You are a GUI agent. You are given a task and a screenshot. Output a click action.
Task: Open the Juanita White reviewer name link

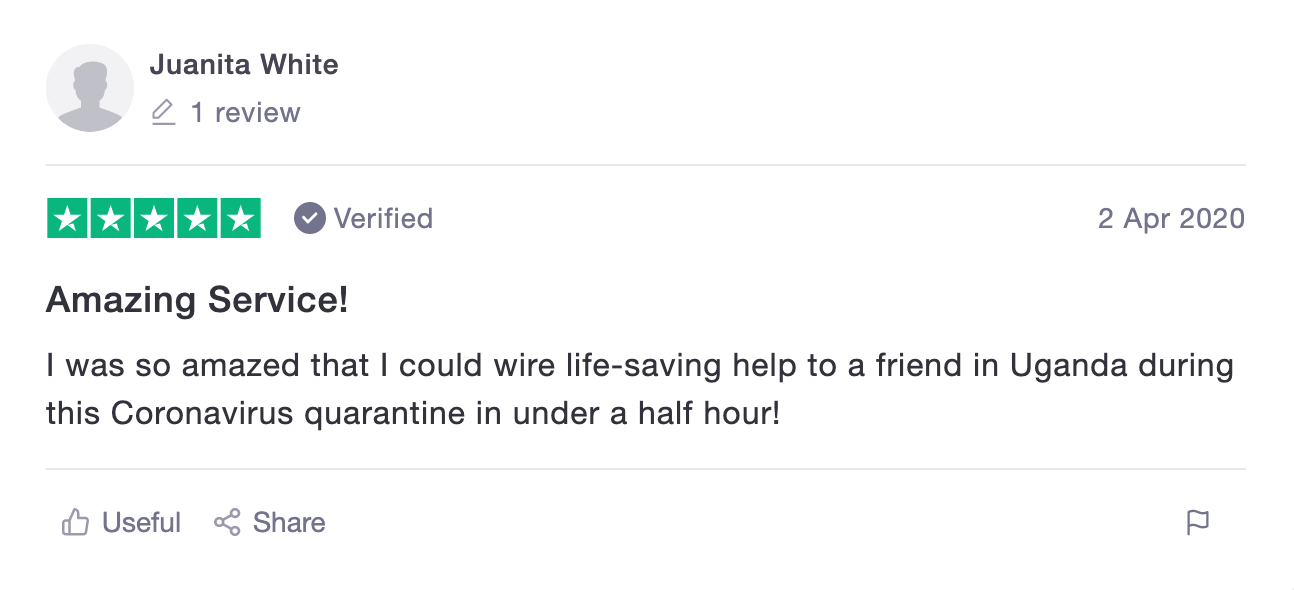click(x=244, y=65)
